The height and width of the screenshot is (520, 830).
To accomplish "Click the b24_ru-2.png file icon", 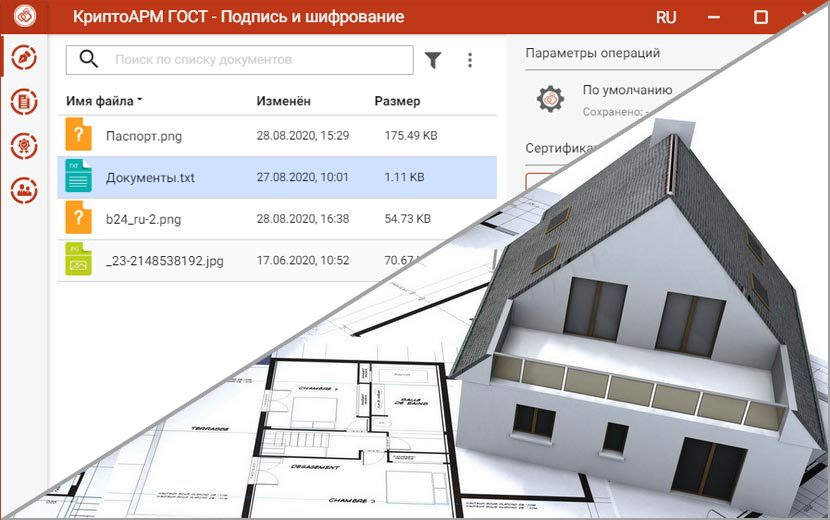I will click(78, 218).
